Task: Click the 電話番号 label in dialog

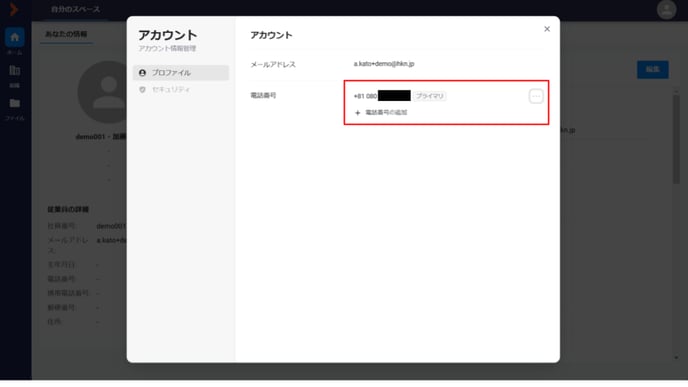Action: [263, 95]
